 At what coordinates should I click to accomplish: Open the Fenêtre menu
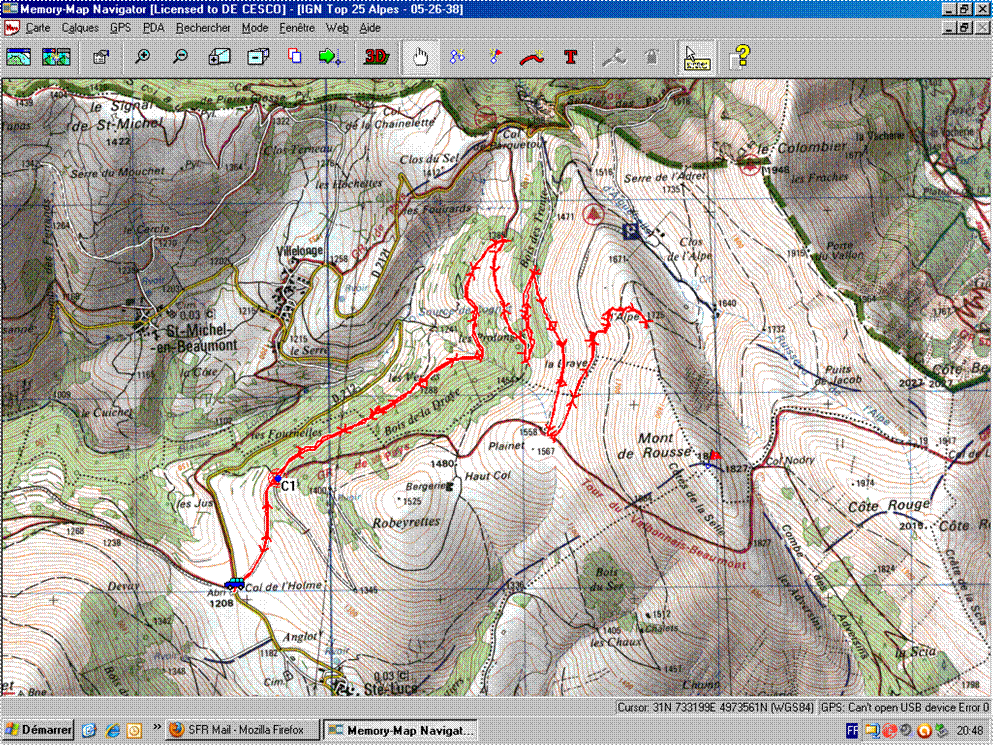click(297, 28)
